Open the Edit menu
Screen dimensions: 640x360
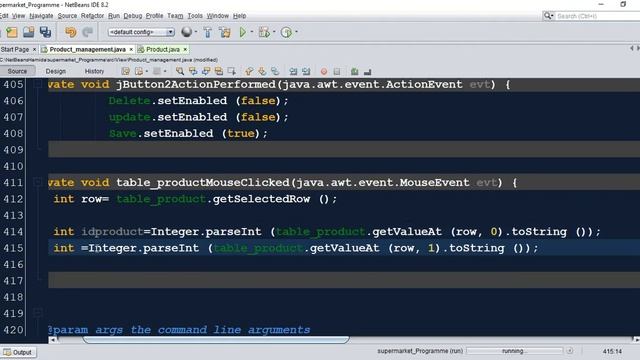4,16
